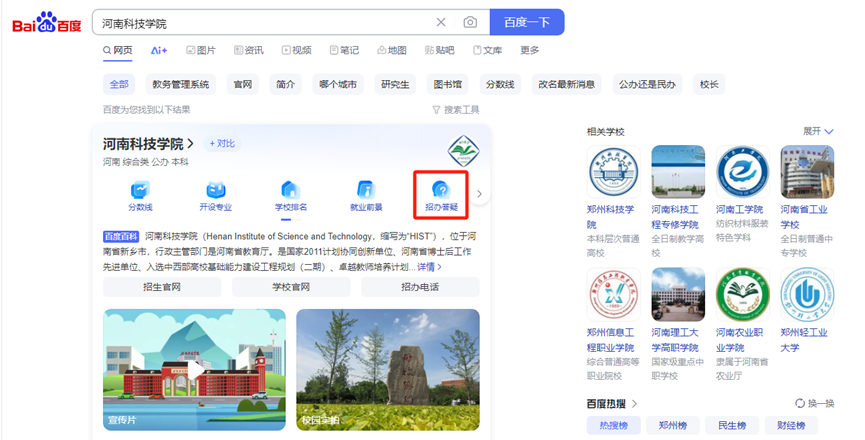Open the 就业前景 icon shortcut
This screenshot has width=865, height=440.
[x=366, y=196]
